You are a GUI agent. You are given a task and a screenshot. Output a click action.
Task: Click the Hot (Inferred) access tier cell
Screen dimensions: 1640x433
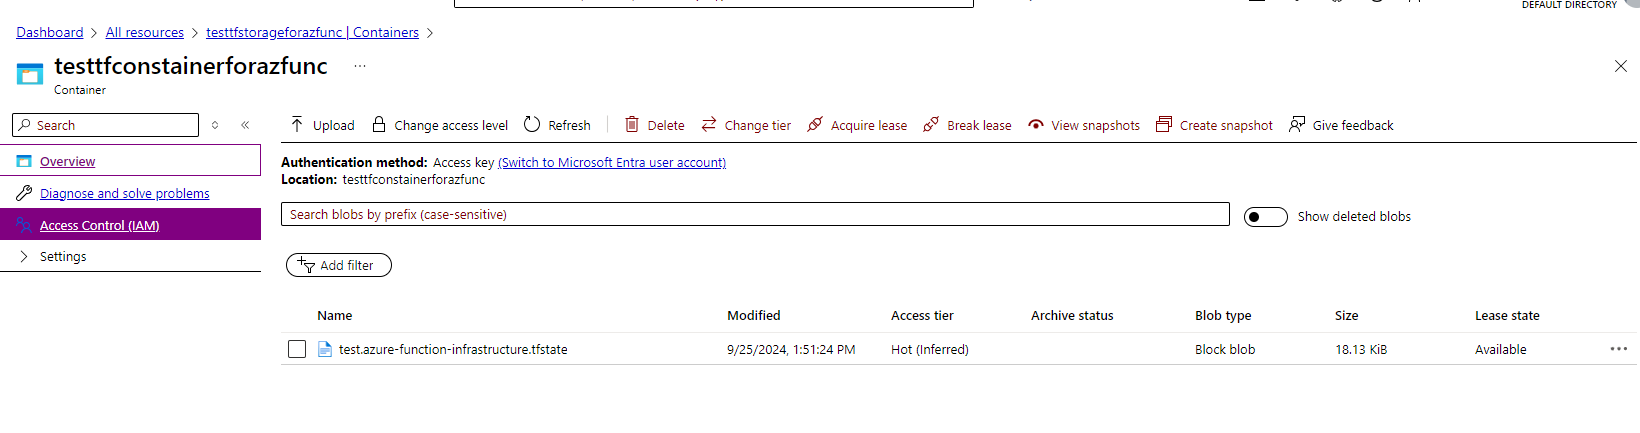[930, 349]
